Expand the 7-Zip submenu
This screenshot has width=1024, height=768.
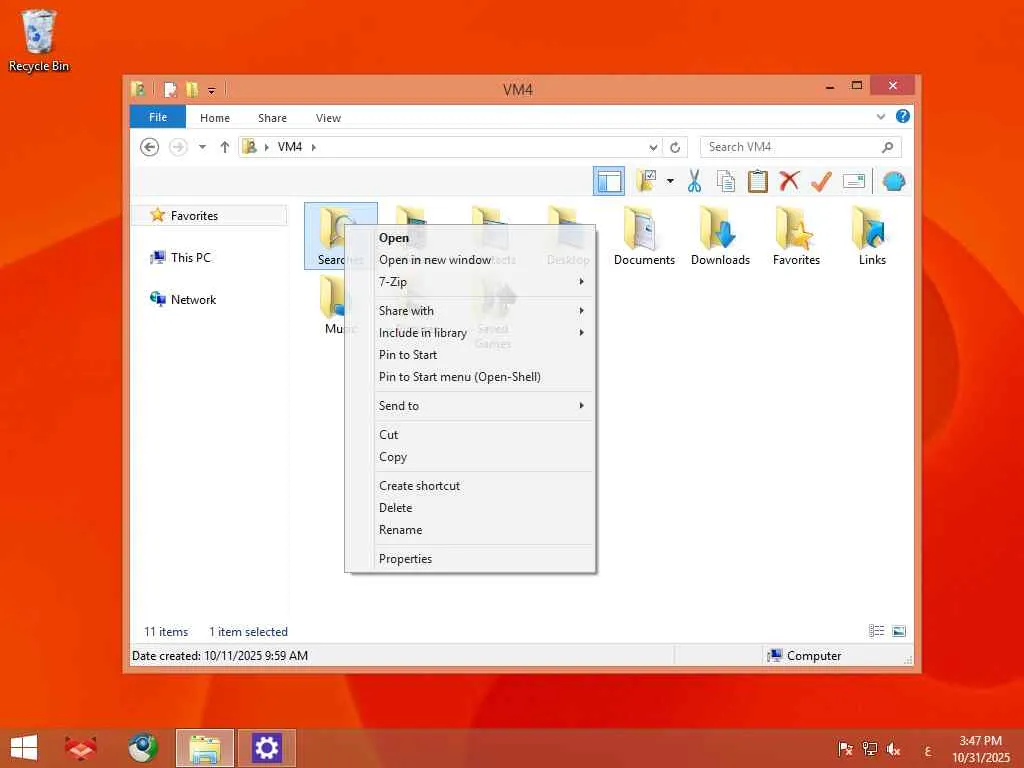(470, 281)
